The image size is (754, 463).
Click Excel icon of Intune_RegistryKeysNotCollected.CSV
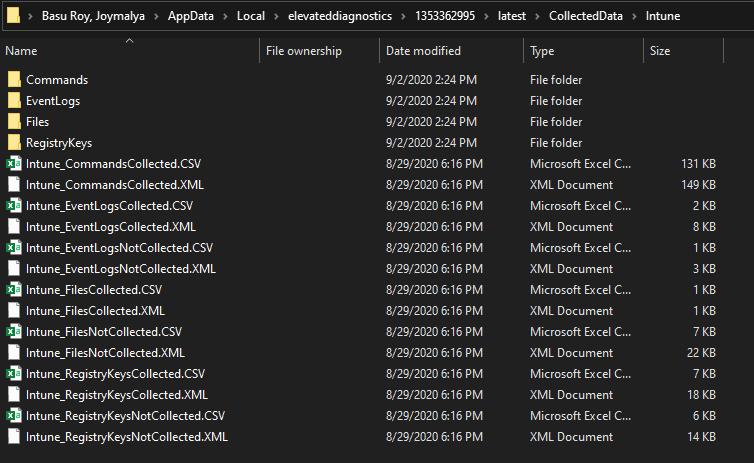tap(14, 416)
